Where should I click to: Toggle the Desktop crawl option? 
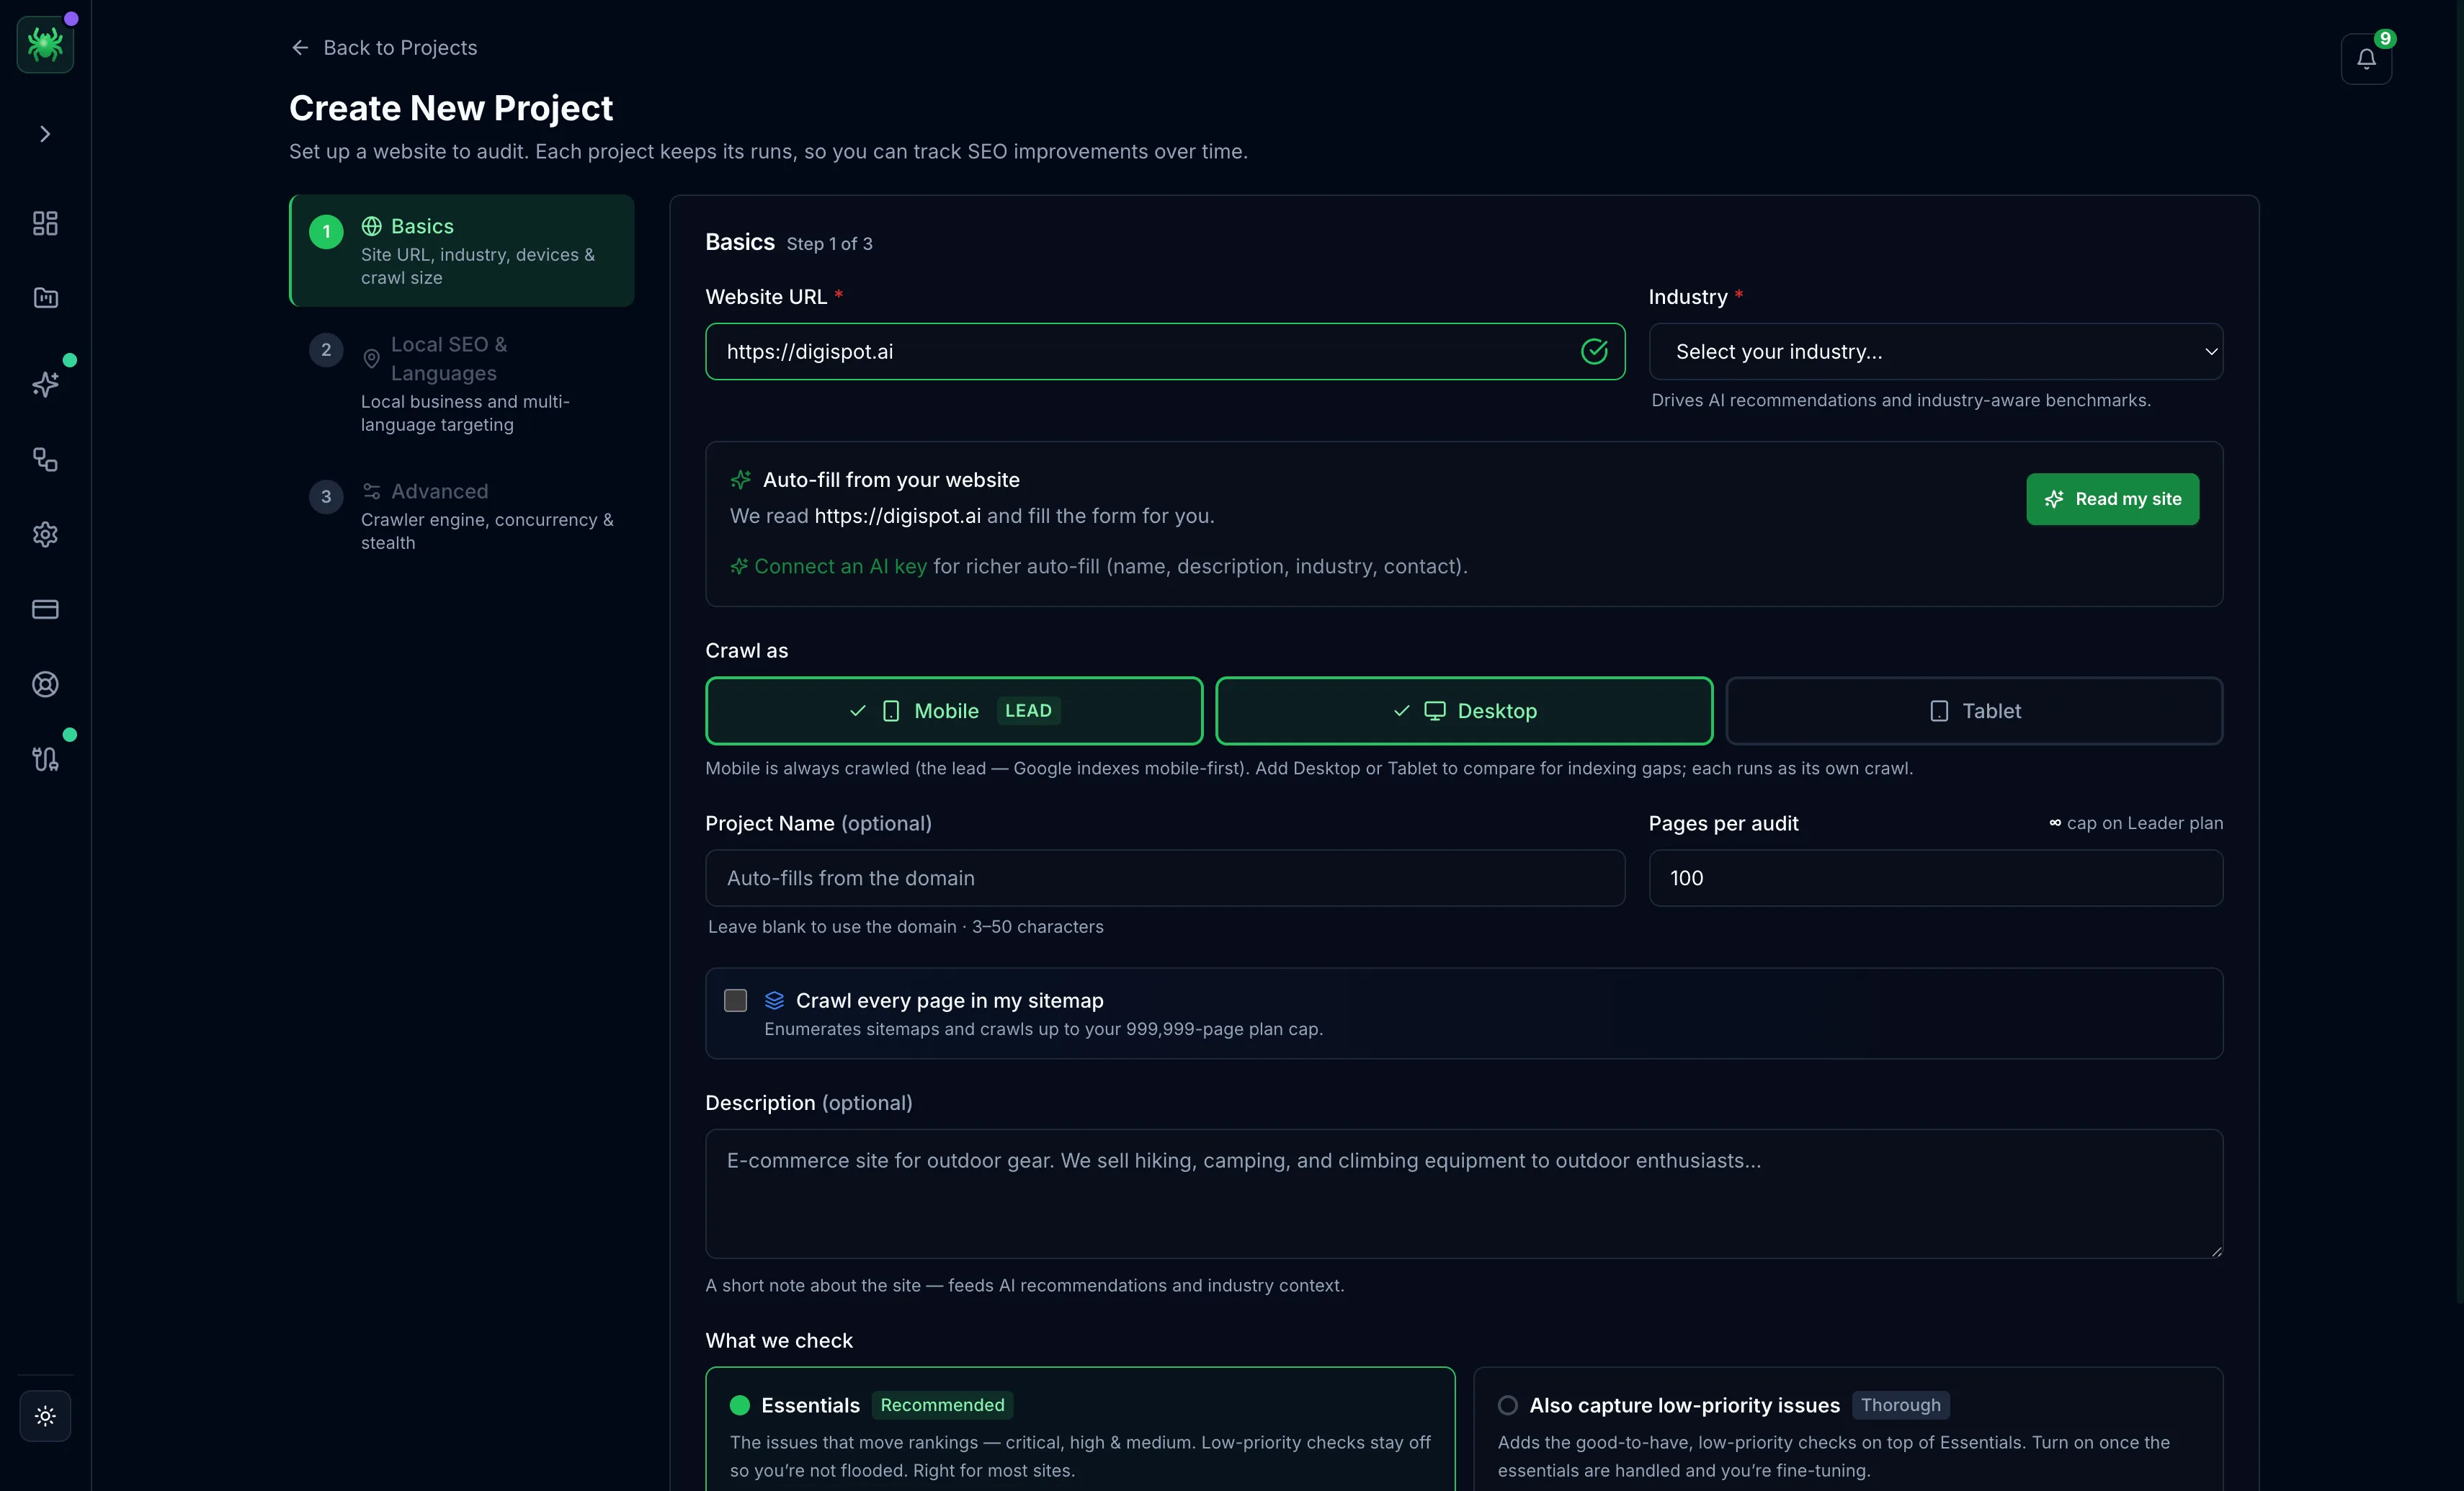pos(1464,711)
